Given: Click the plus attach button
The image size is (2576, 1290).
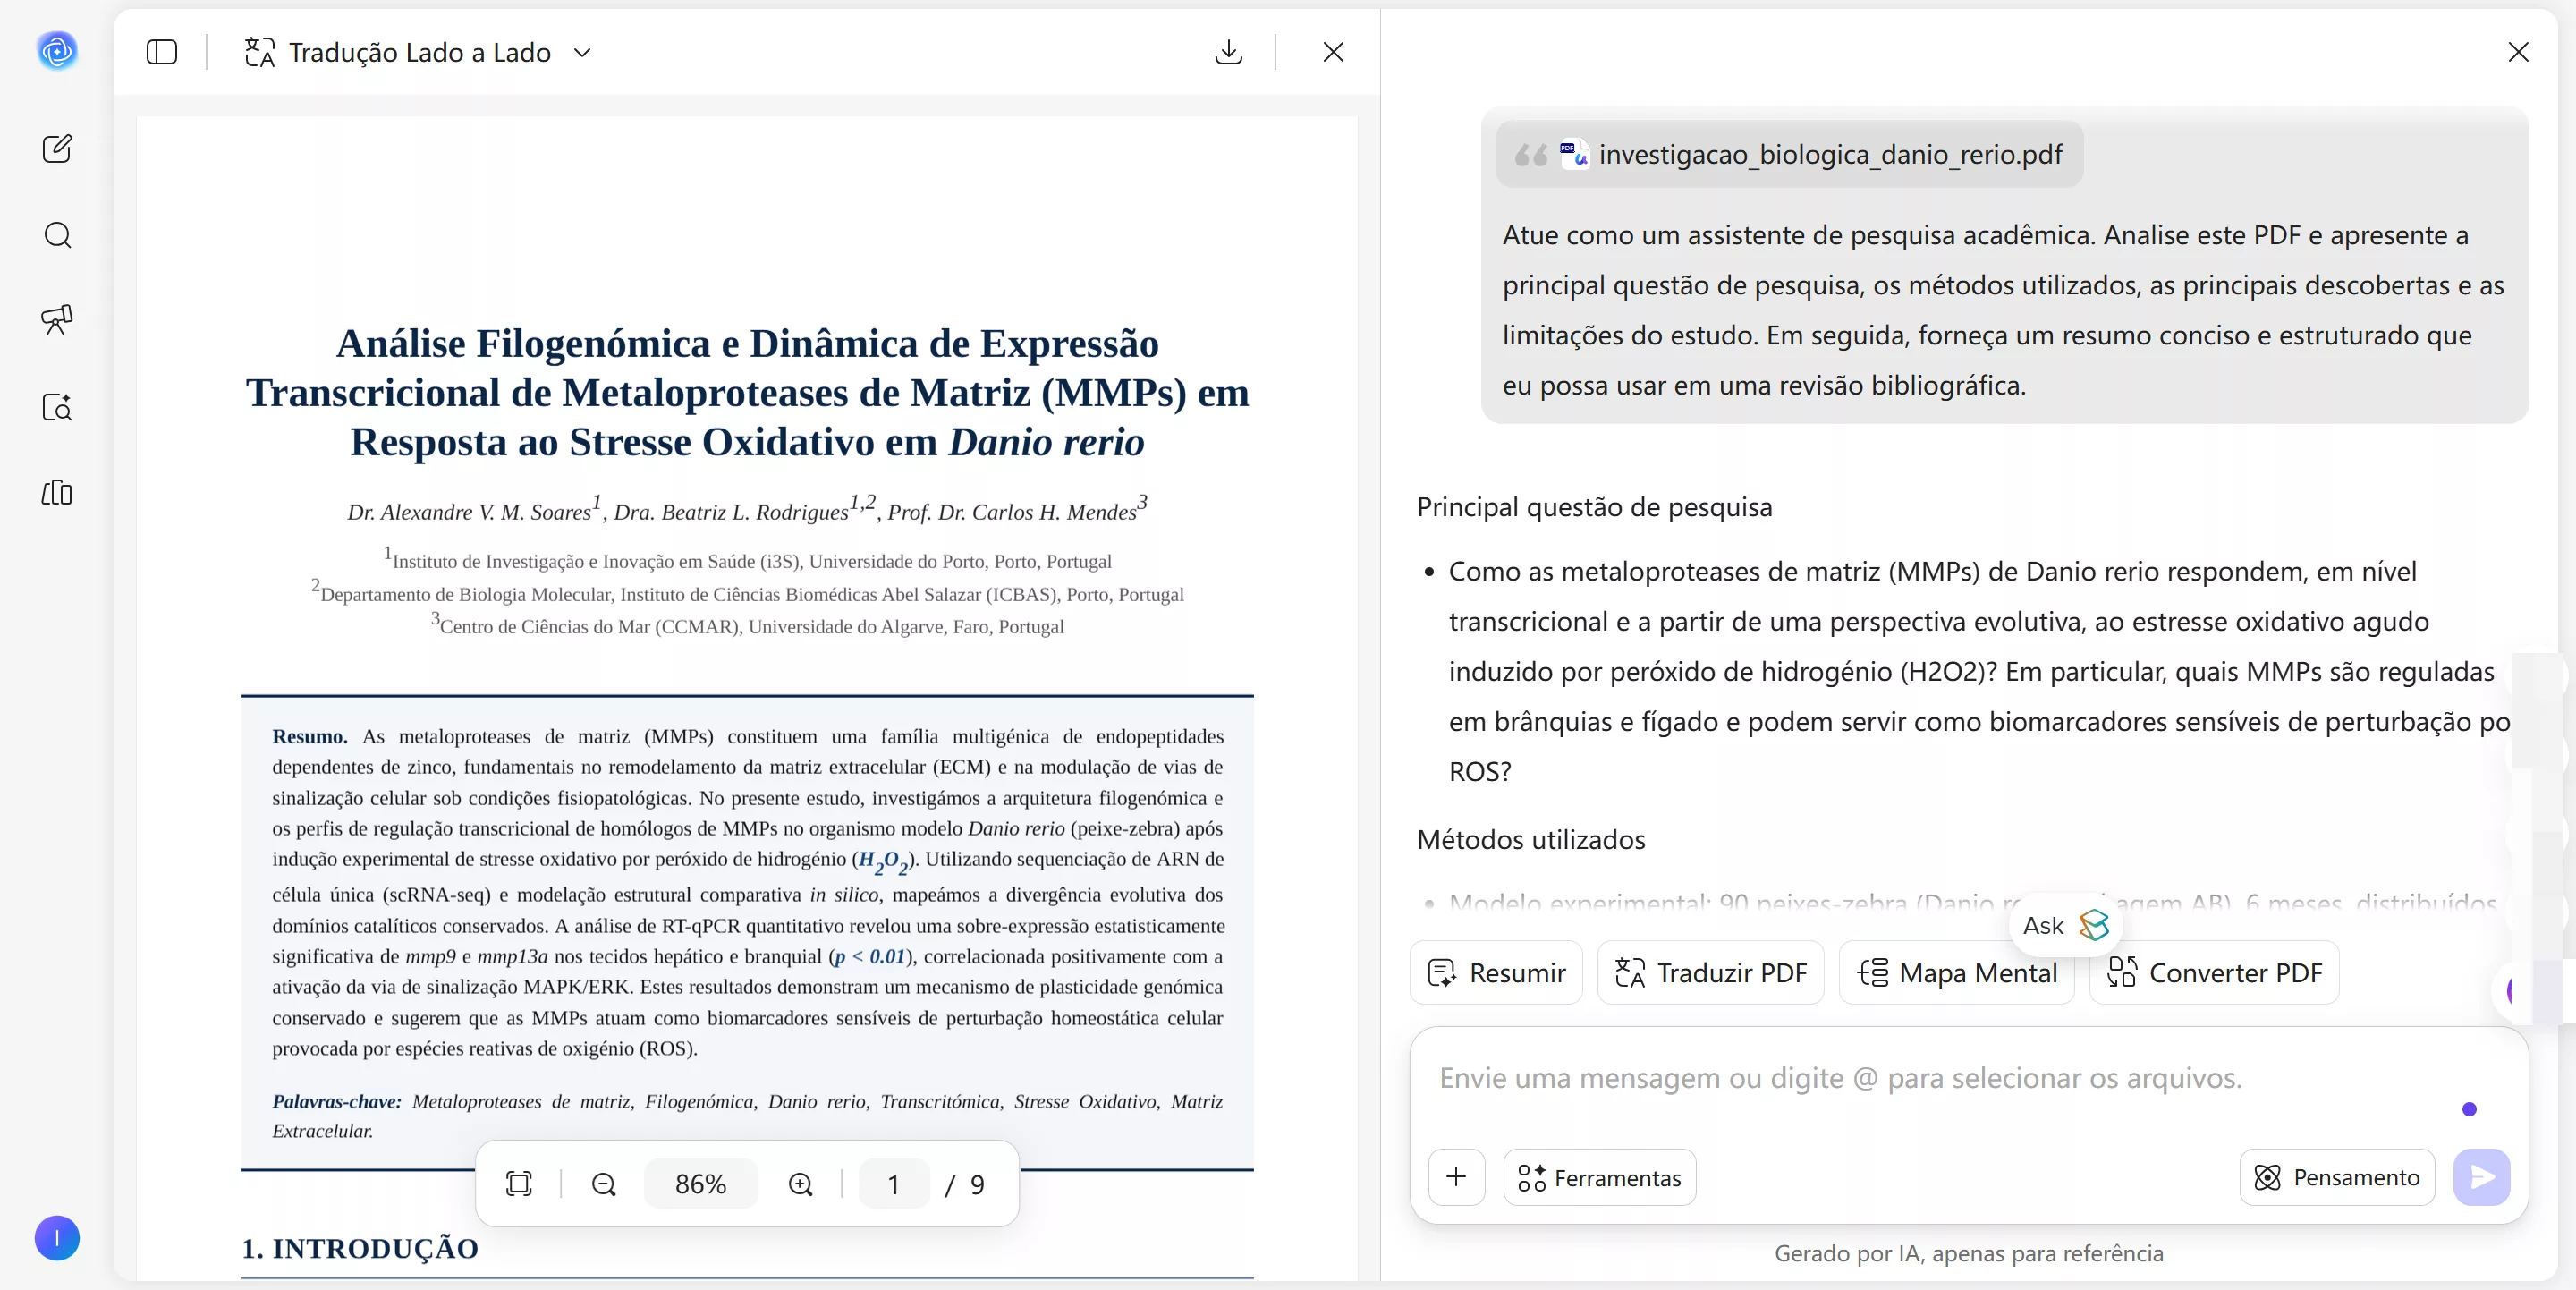Looking at the screenshot, I should click(1457, 1177).
